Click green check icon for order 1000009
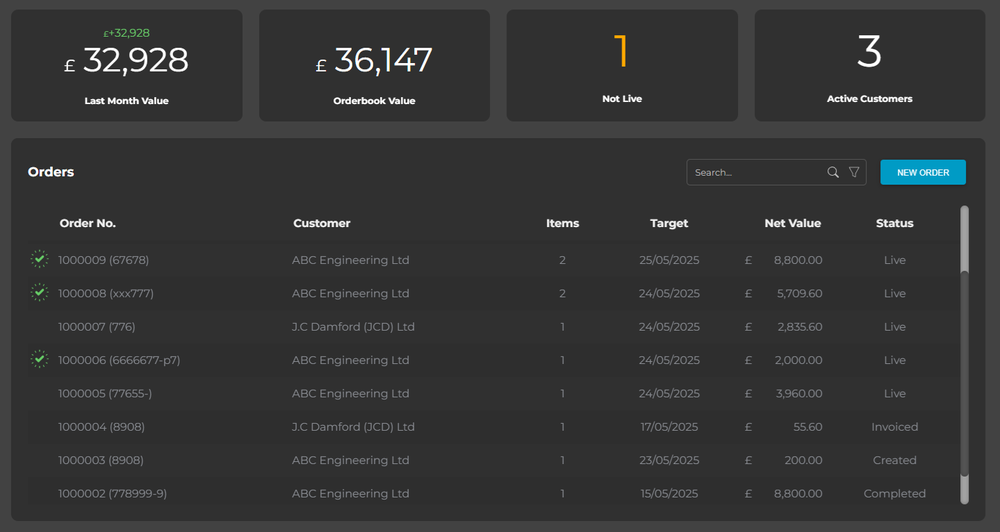The height and width of the screenshot is (532, 1000). pos(40,259)
